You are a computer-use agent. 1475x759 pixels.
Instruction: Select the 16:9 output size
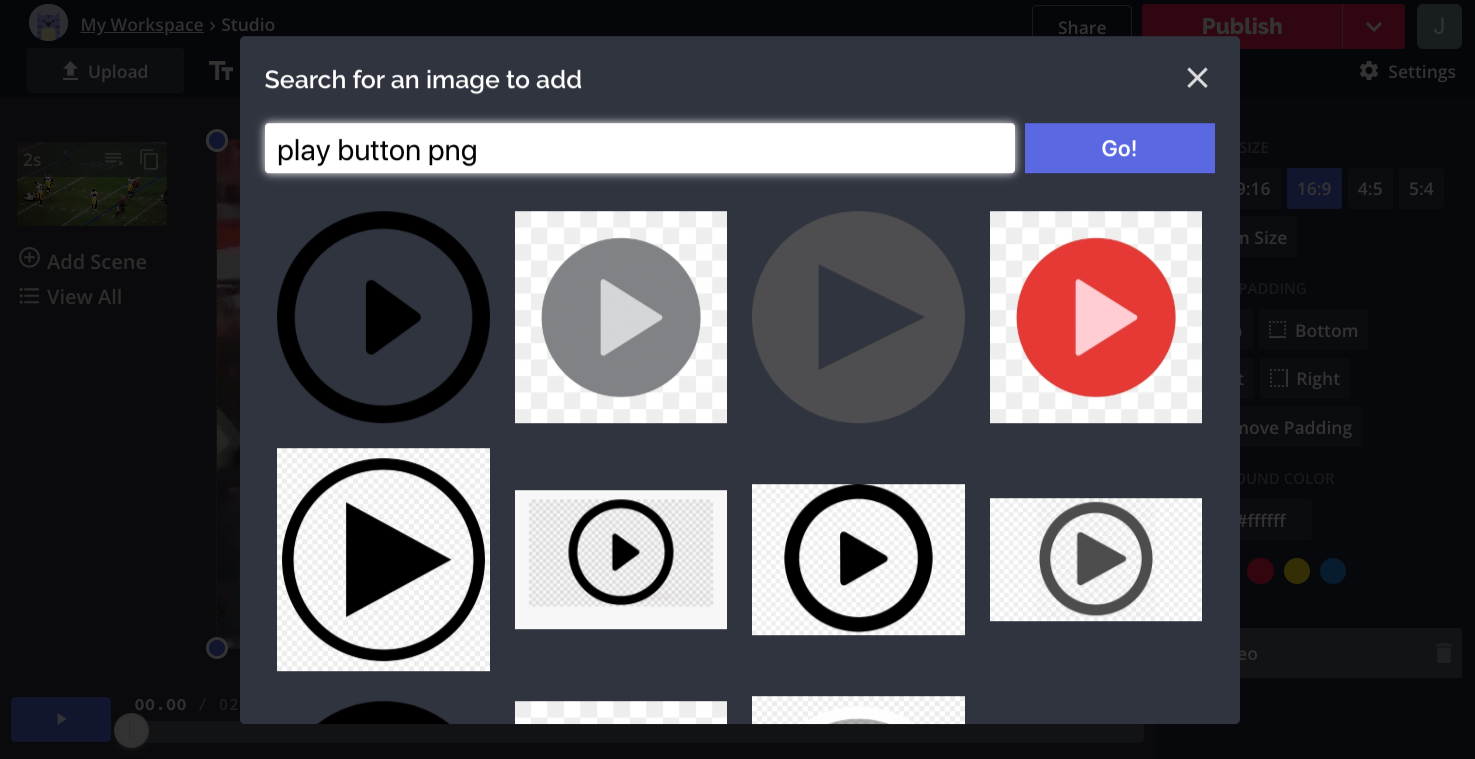point(1314,188)
